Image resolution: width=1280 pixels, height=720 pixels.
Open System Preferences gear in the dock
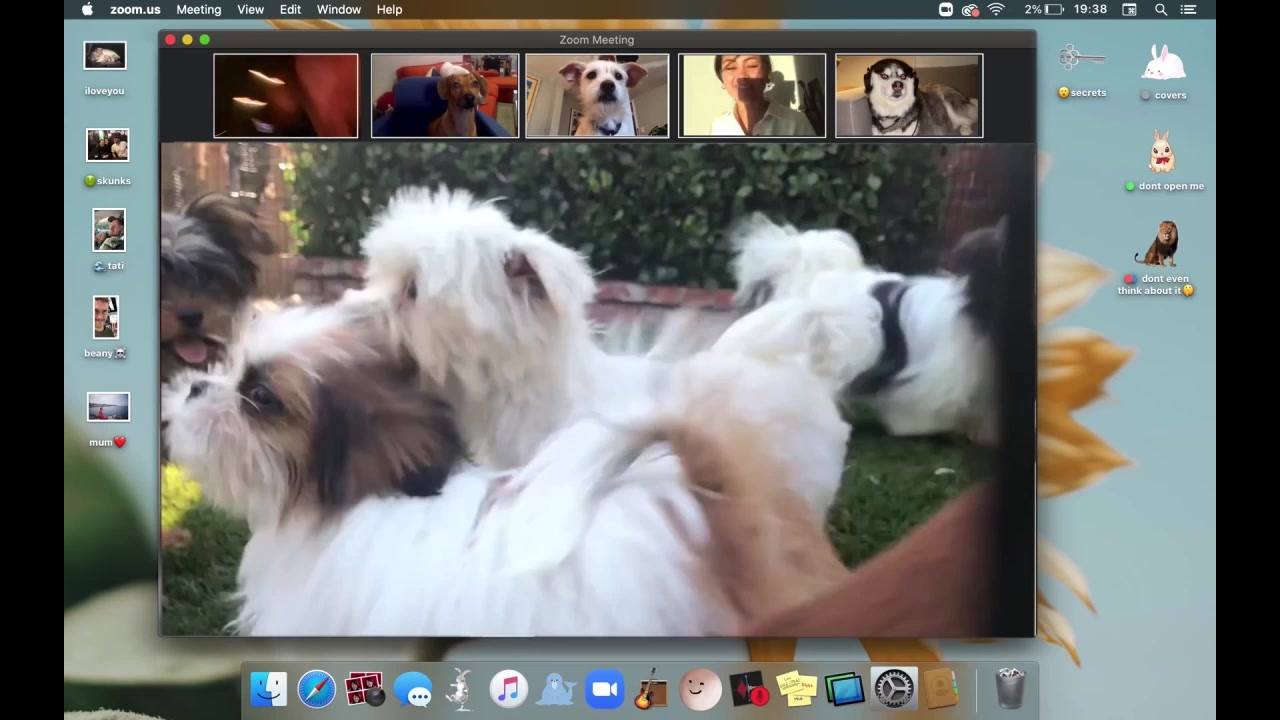[x=893, y=690]
